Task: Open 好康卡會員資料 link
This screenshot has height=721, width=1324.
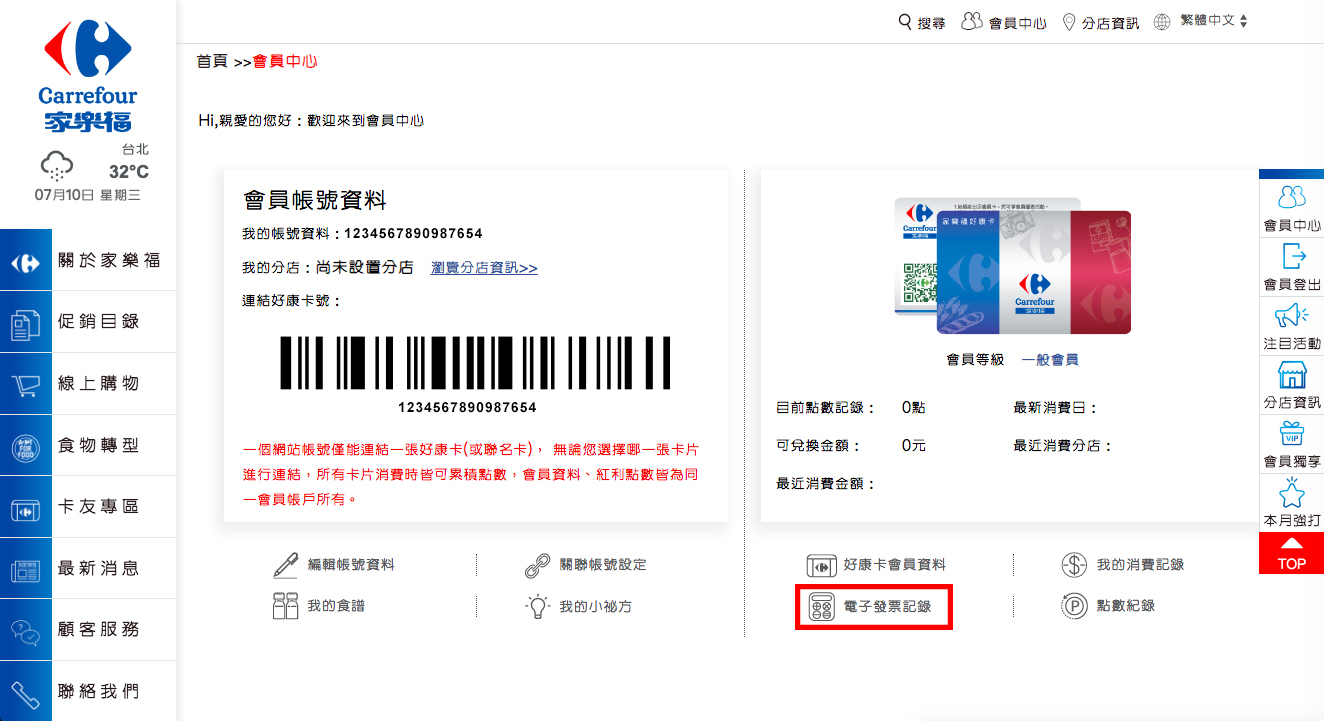Action: point(895,565)
